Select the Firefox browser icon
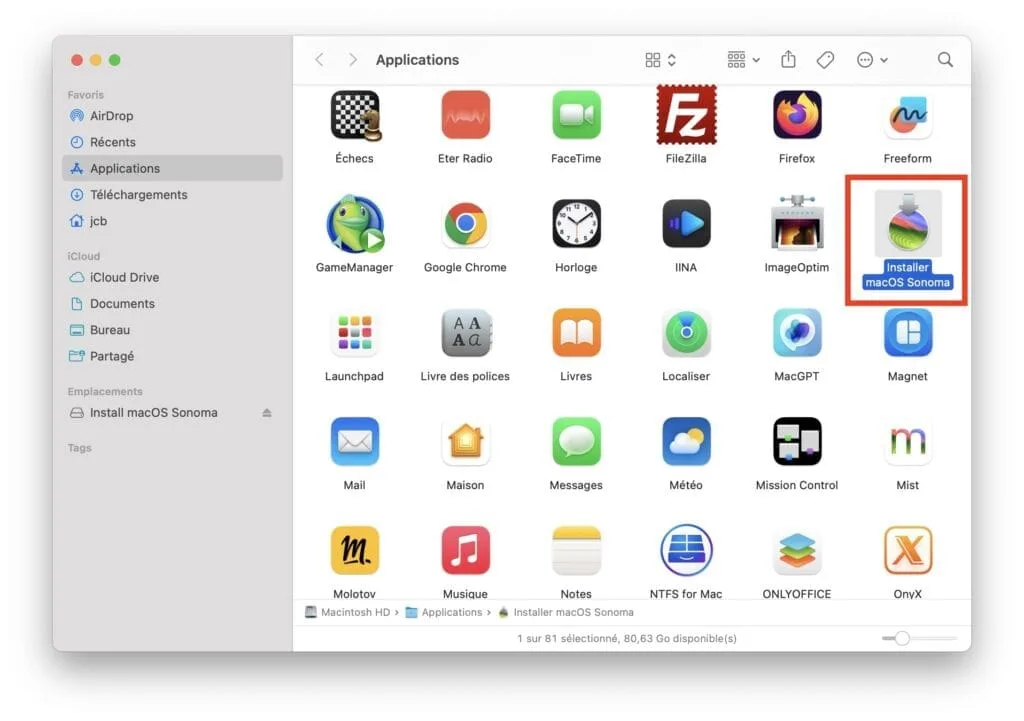This screenshot has height=721, width=1024. click(x=797, y=116)
